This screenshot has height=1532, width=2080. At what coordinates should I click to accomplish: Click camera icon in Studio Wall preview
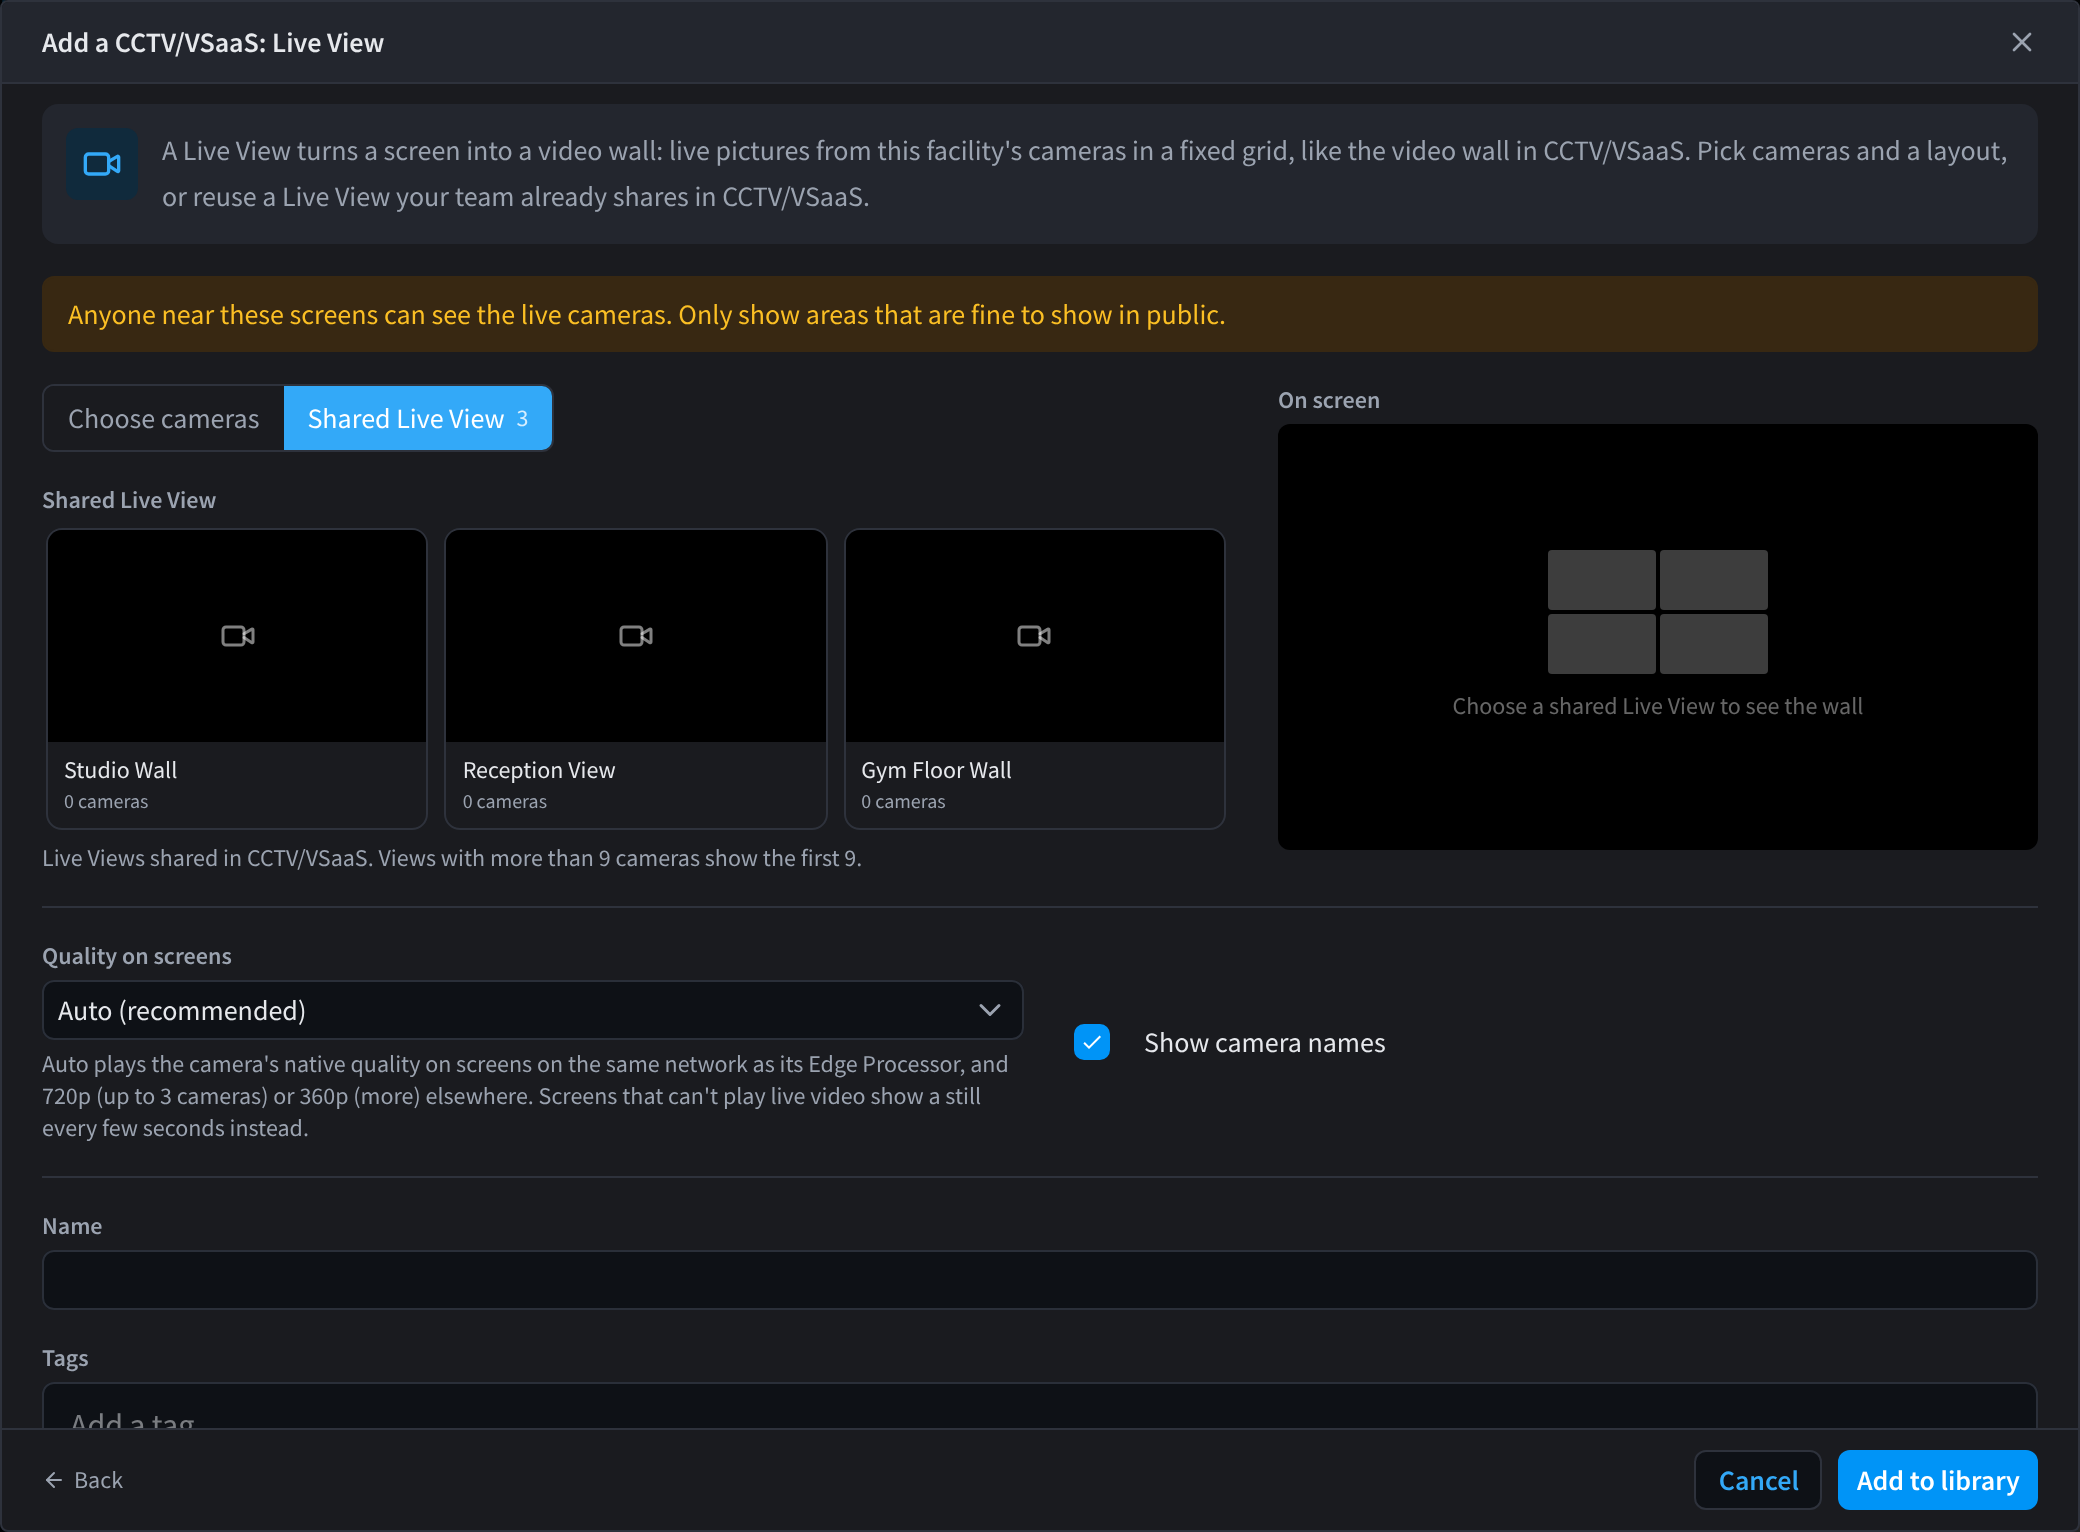click(237, 636)
